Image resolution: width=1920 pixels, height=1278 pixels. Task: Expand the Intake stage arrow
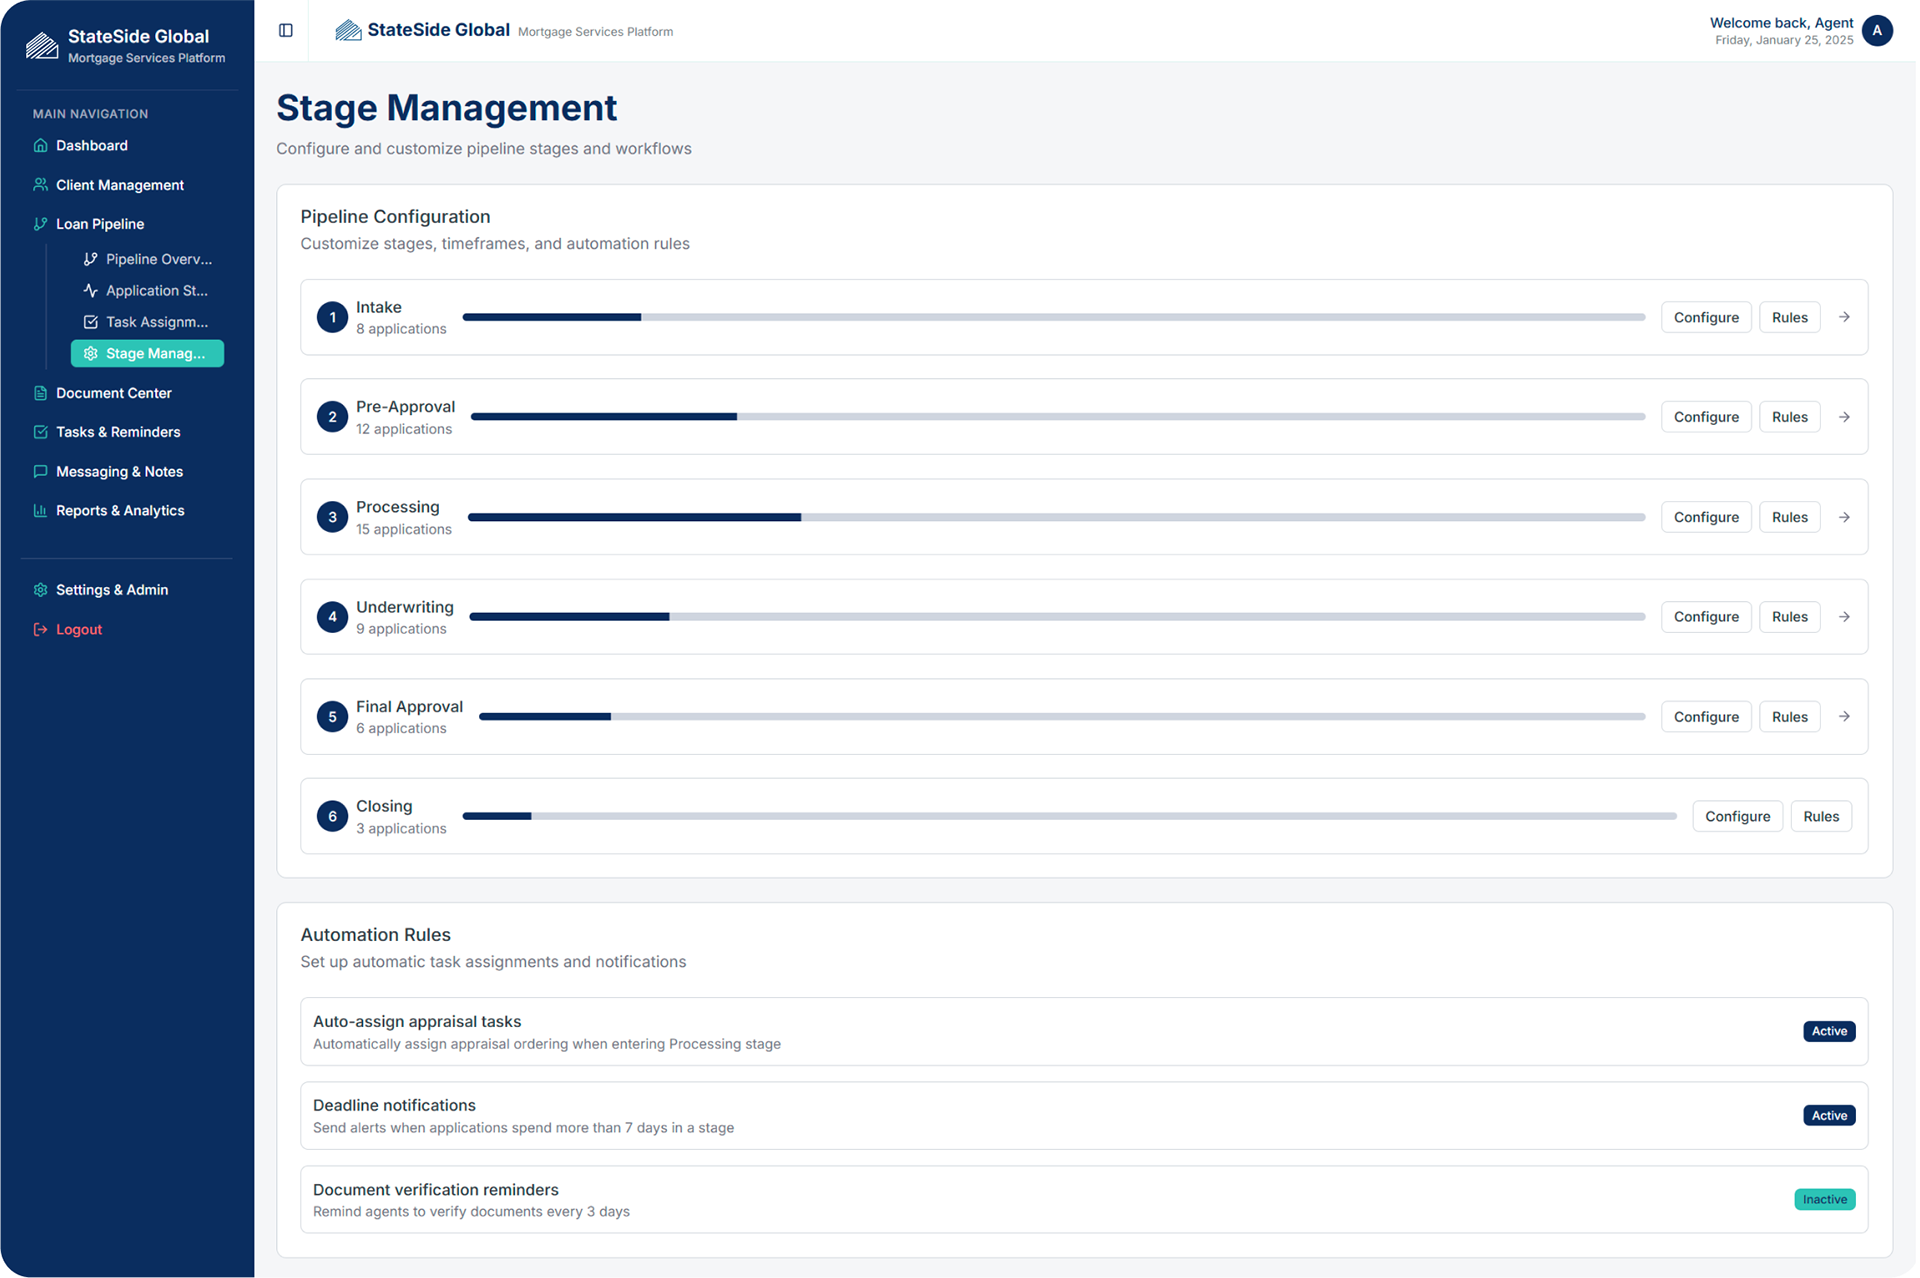pos(1844,317)
